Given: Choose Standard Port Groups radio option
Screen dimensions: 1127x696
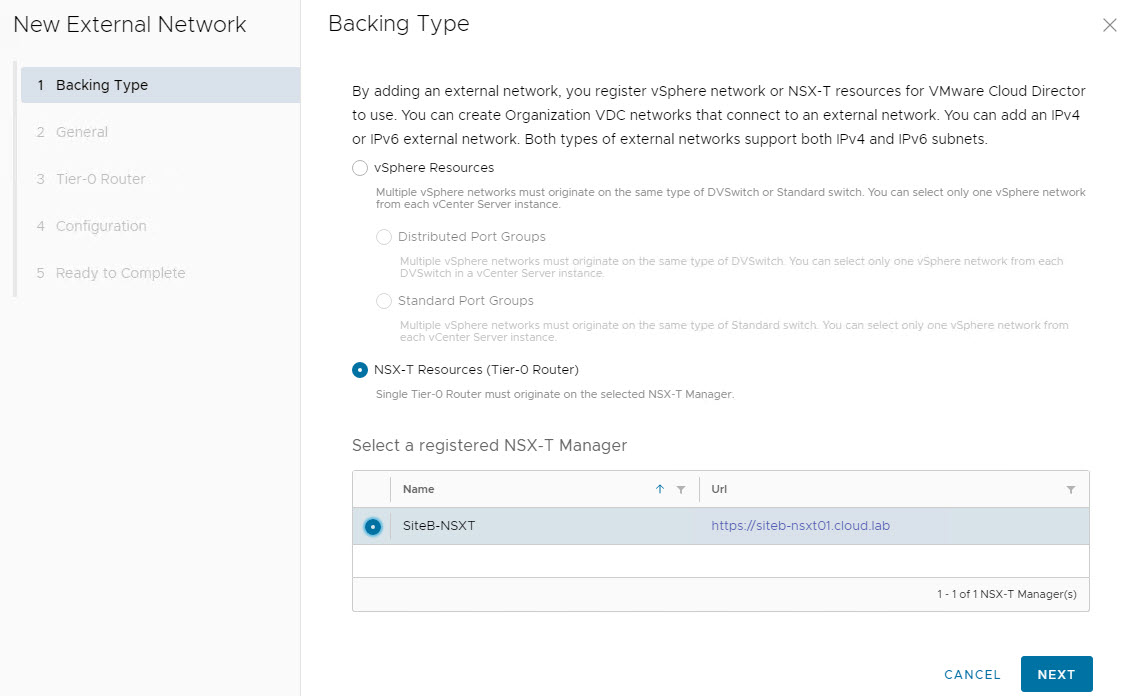Looking at the screenshot, I should point(384,301).
